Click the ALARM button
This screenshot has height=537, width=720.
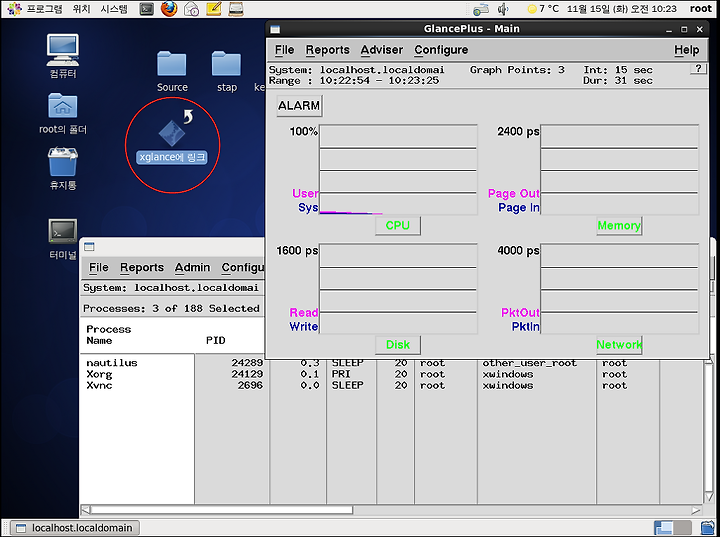click(299, 106)
